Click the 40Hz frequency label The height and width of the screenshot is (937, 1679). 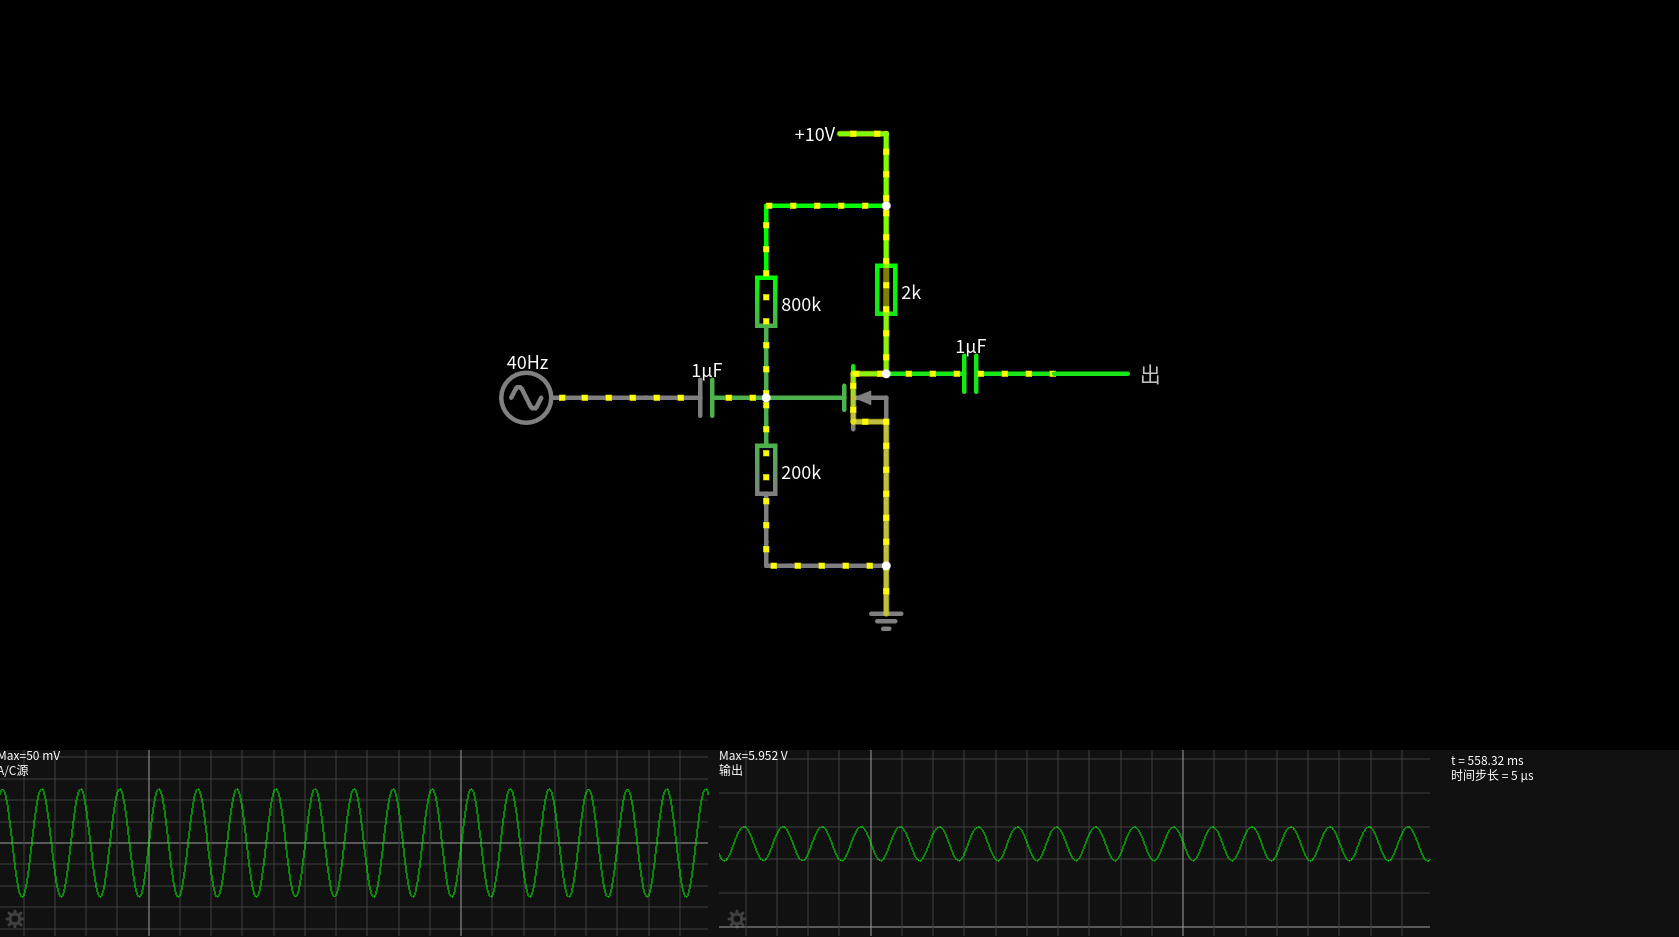[x=527, y=362]
